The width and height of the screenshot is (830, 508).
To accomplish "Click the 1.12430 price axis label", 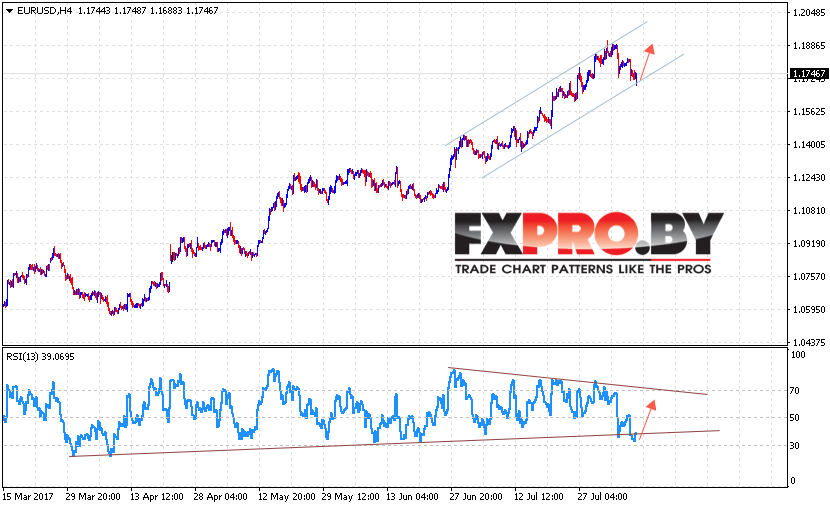I will 809,177.
